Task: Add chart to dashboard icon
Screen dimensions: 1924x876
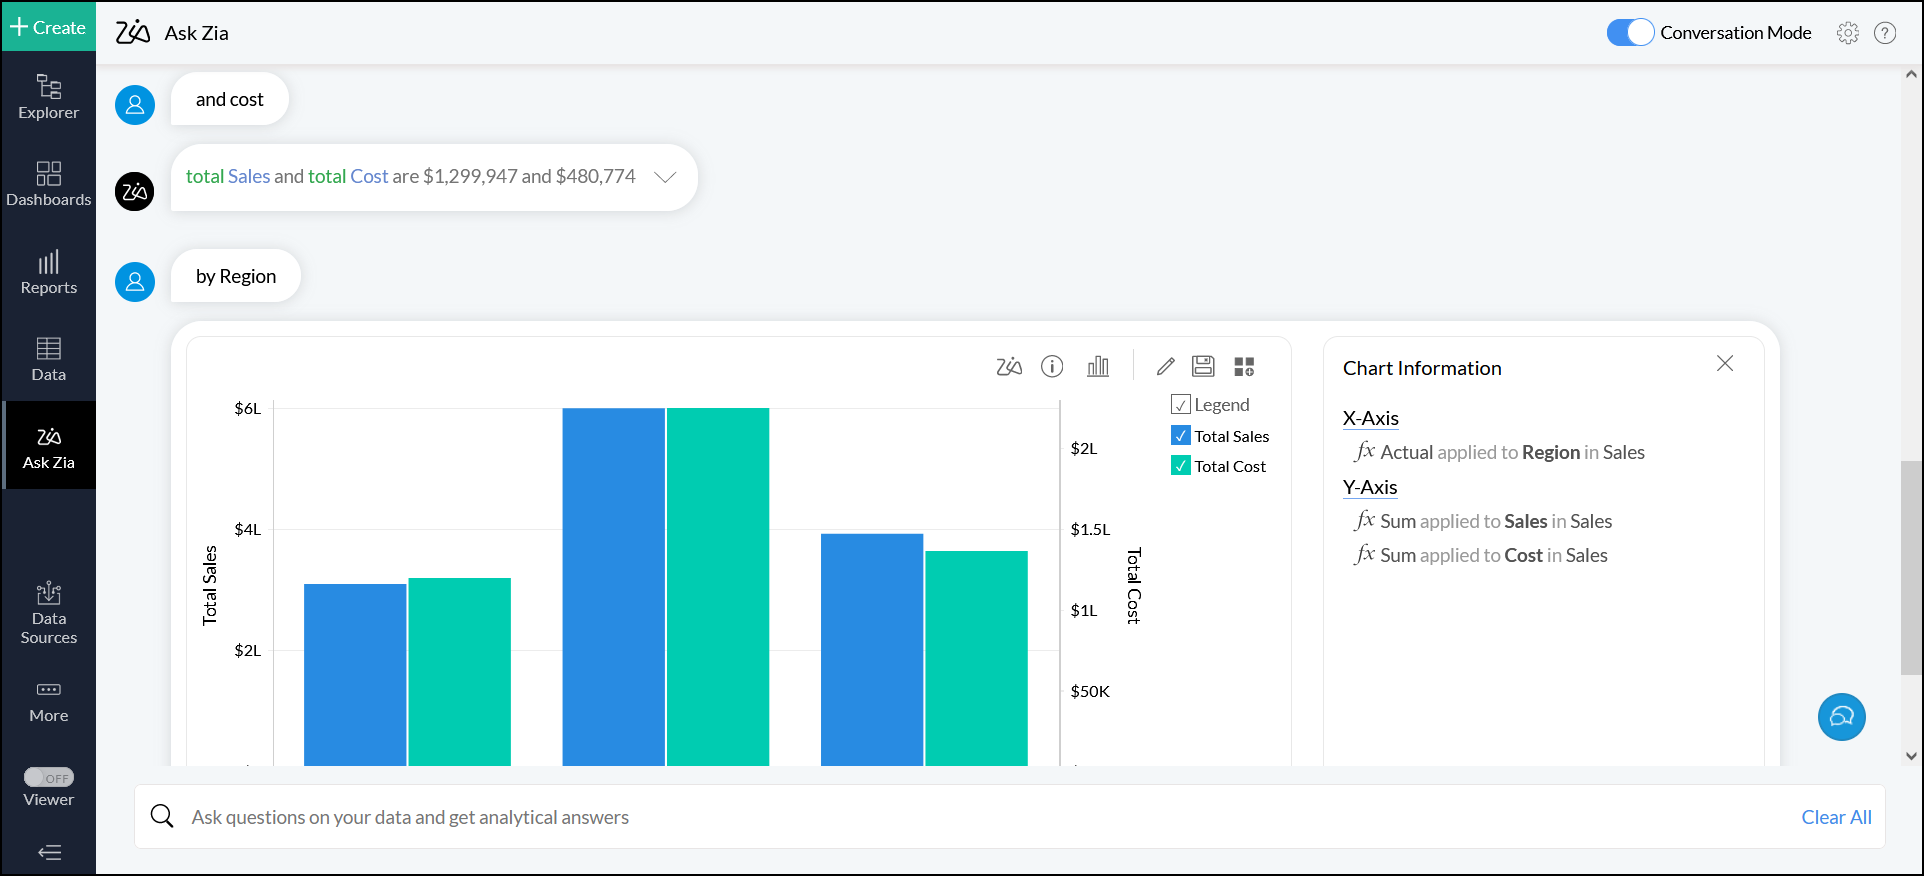Action: click(x=1244, y=367)
